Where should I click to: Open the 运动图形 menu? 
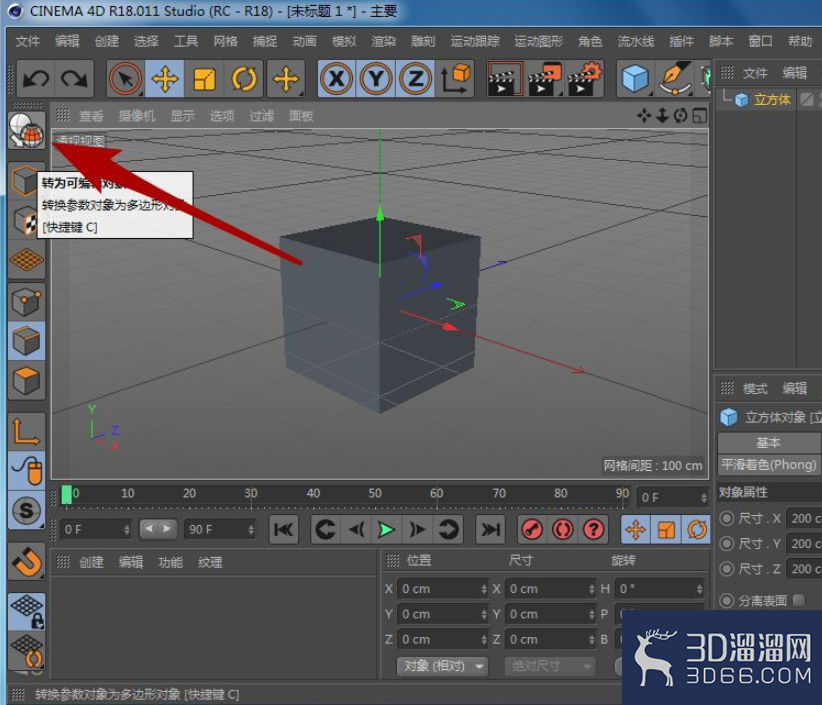pyautogui.click(x=538, y=41)
